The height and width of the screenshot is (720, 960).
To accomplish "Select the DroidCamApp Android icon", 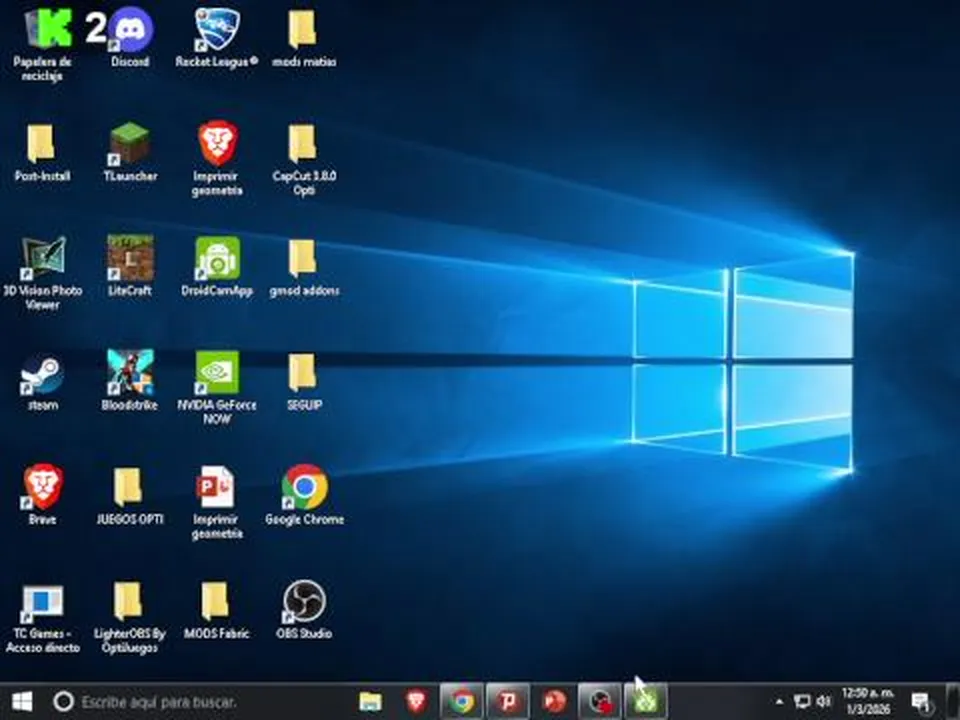I will point(217,267).
